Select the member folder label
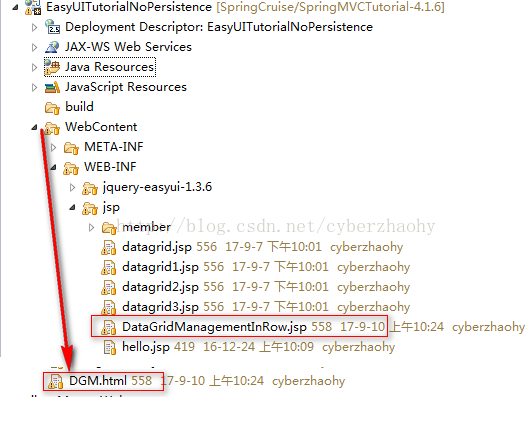This screenshot has width=532, height=430. click(147, 227)
